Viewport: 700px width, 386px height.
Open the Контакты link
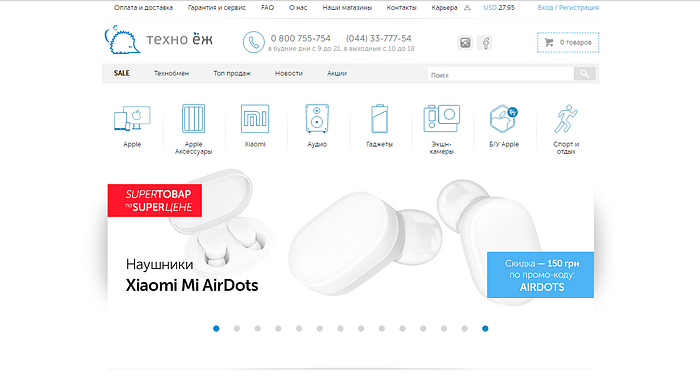coord(401,8)
